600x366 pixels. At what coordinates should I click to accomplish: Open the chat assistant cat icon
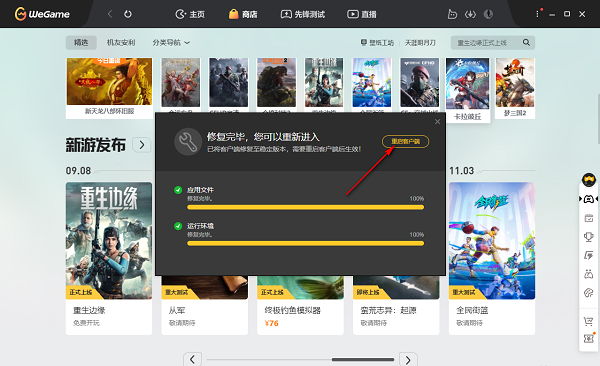[x=452, y=14]
